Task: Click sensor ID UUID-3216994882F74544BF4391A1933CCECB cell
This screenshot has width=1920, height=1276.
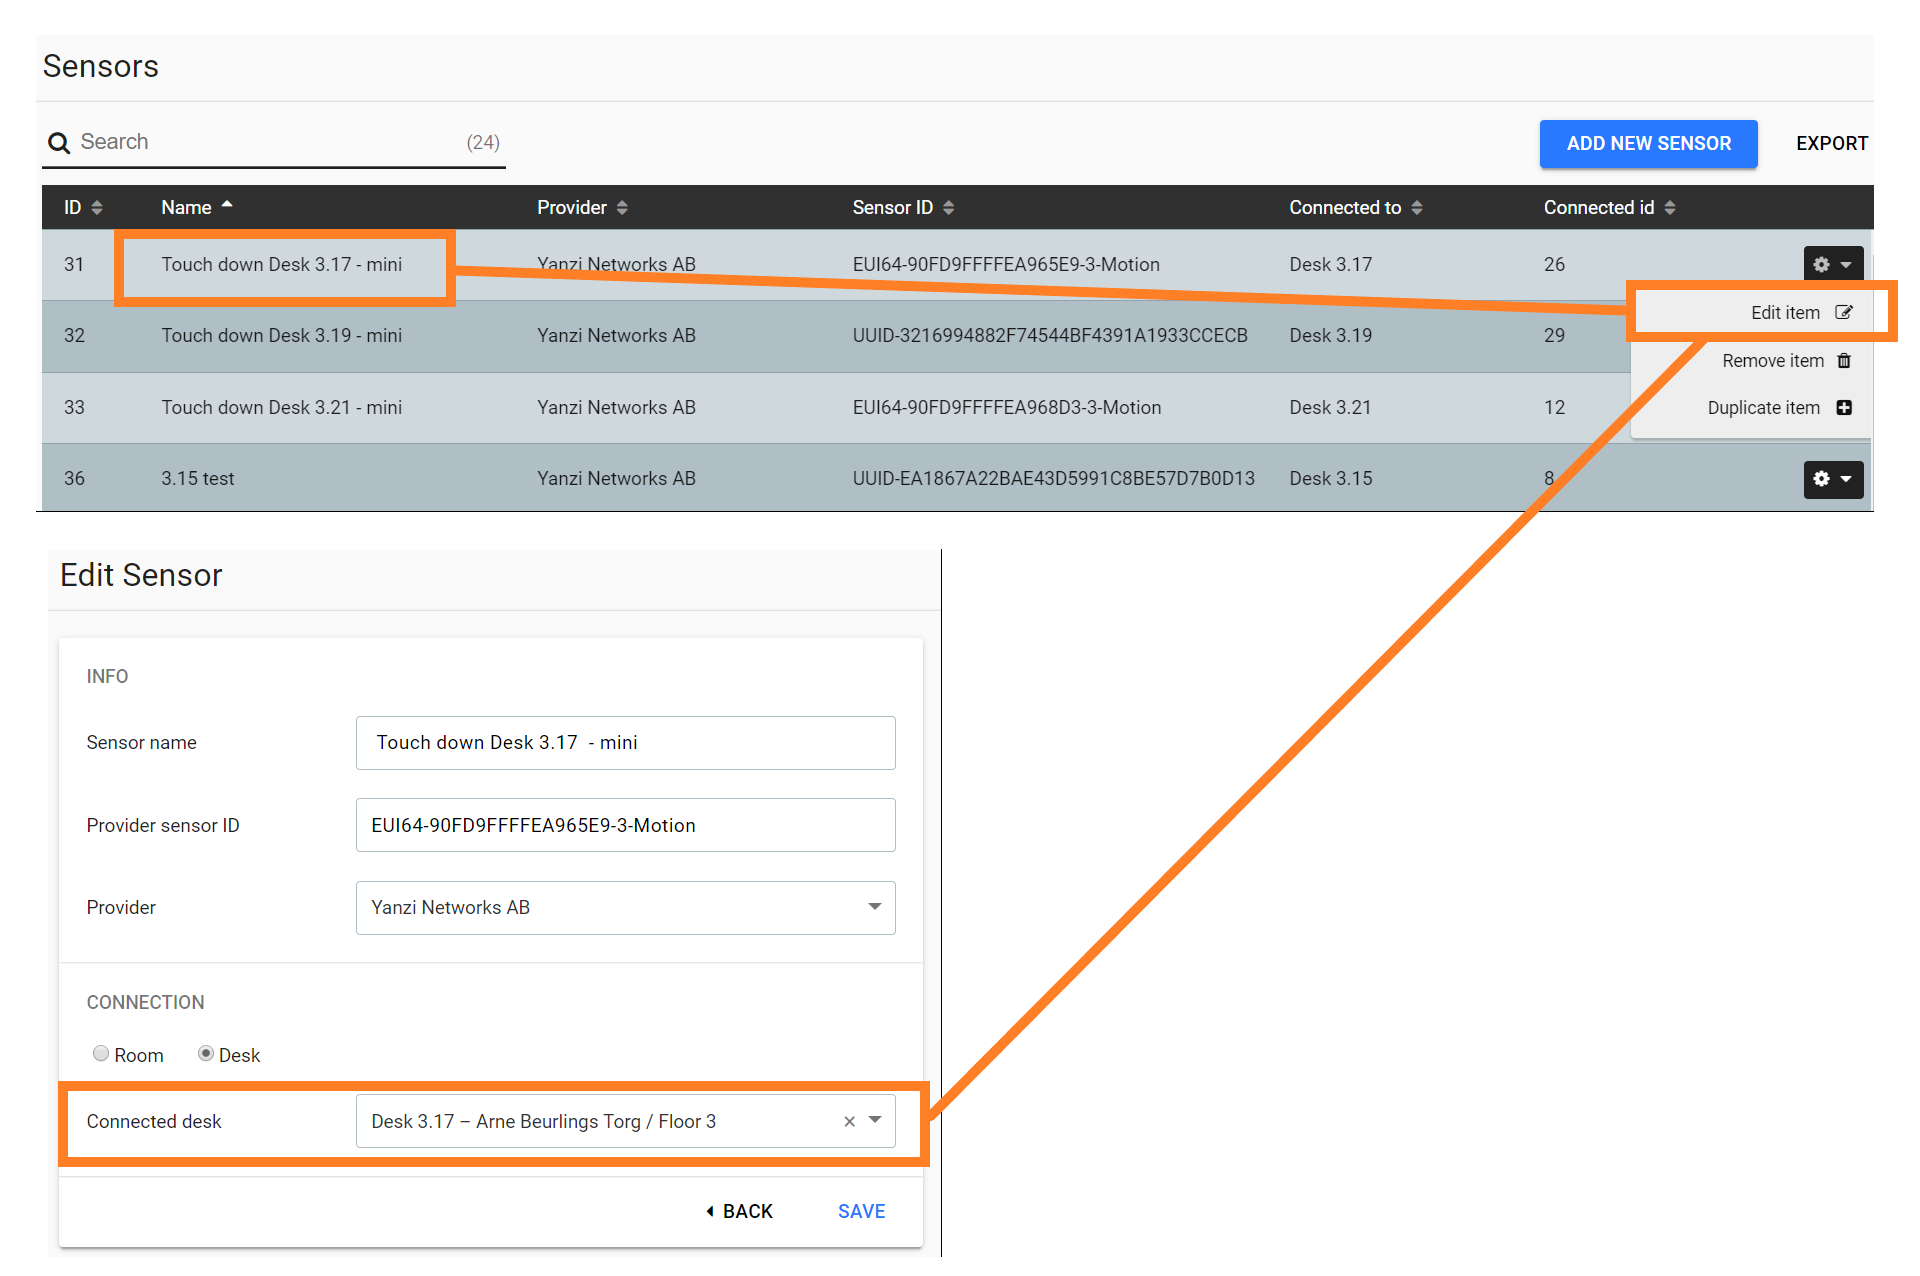Action: click(x=1050, y=335)
